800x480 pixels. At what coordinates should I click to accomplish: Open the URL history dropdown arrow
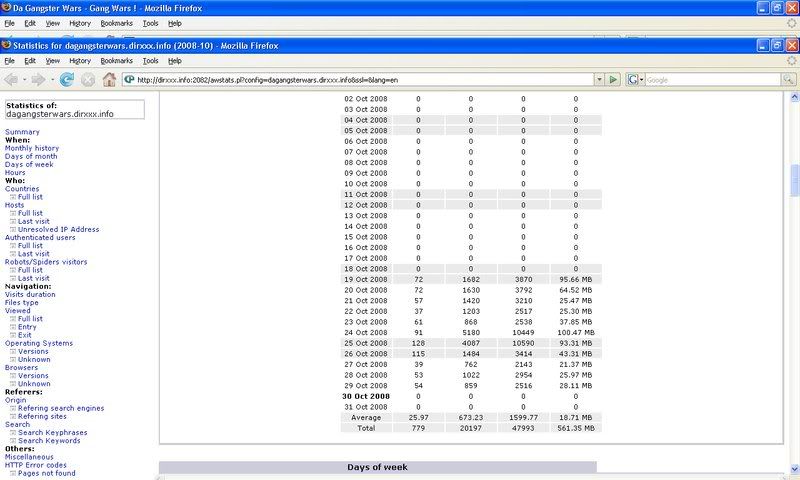click(599, 80)
